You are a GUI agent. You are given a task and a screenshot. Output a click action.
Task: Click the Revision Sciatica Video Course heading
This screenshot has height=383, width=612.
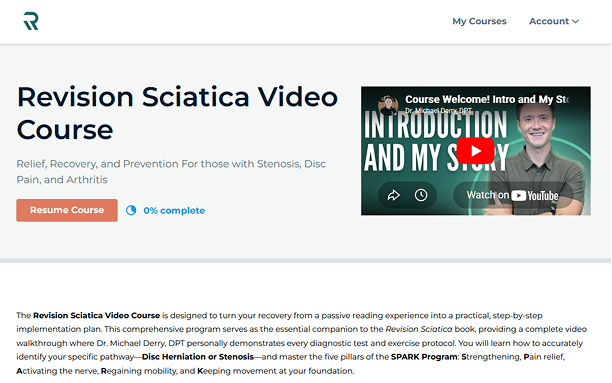[x=177, y=113]
